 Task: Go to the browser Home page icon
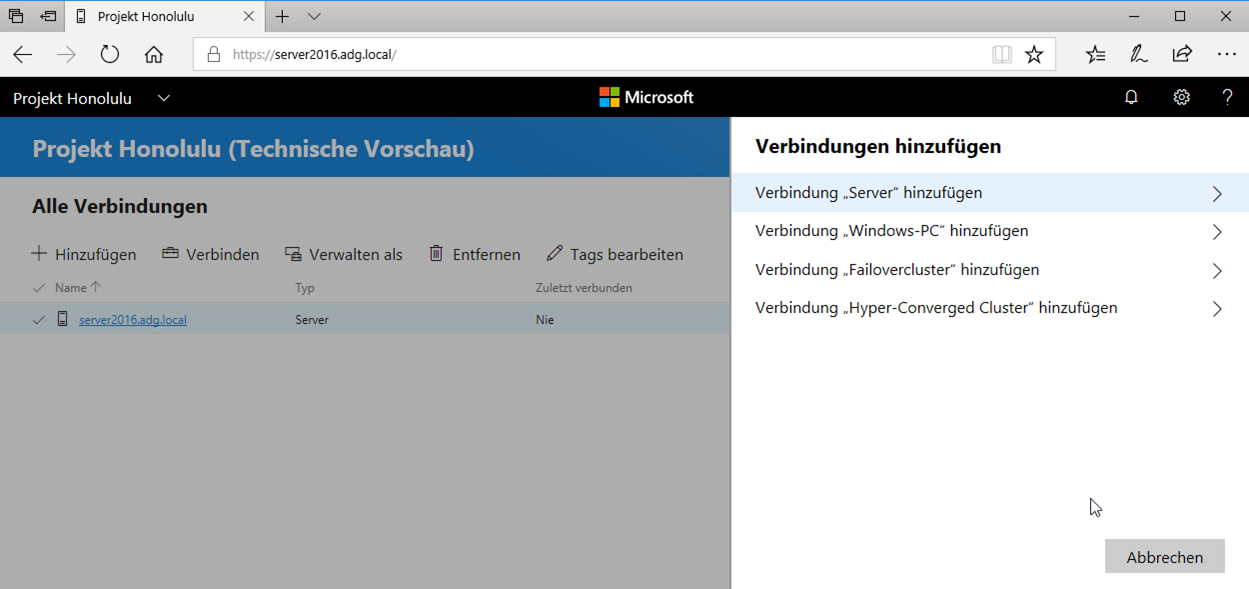point(153,55)
